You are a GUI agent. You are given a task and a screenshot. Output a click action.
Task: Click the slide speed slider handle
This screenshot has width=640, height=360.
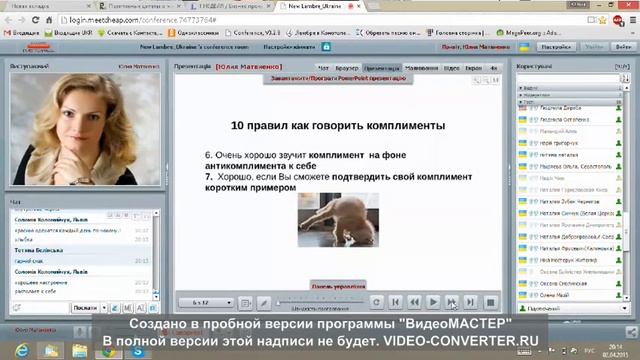(278, 302)
